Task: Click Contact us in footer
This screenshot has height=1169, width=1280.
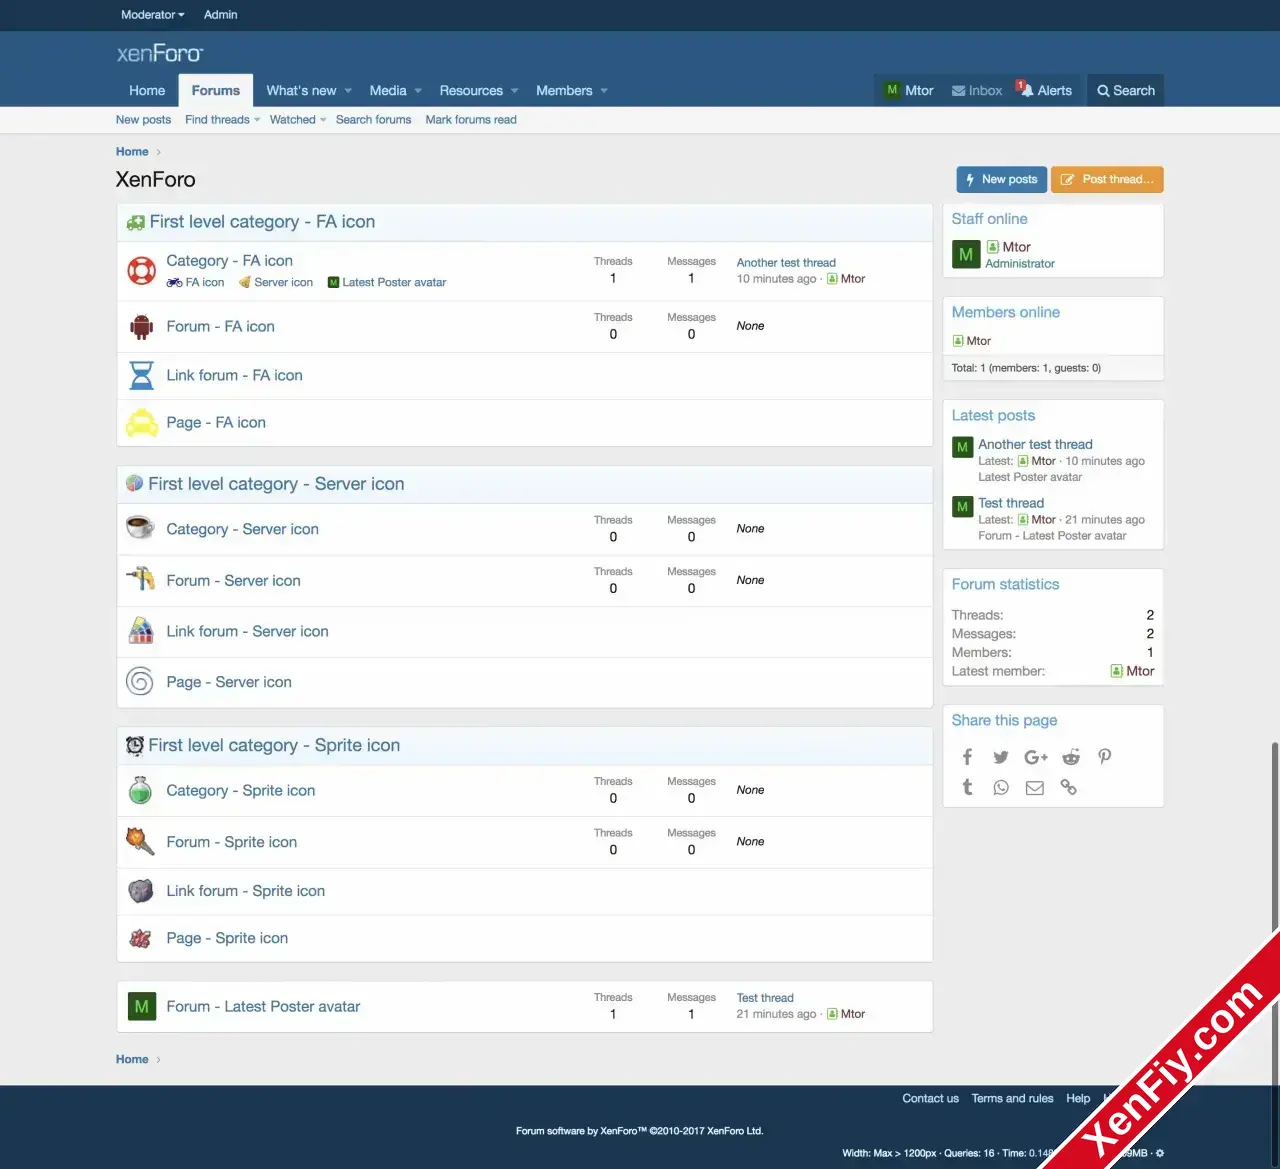Action: [x=930, y=1098]
